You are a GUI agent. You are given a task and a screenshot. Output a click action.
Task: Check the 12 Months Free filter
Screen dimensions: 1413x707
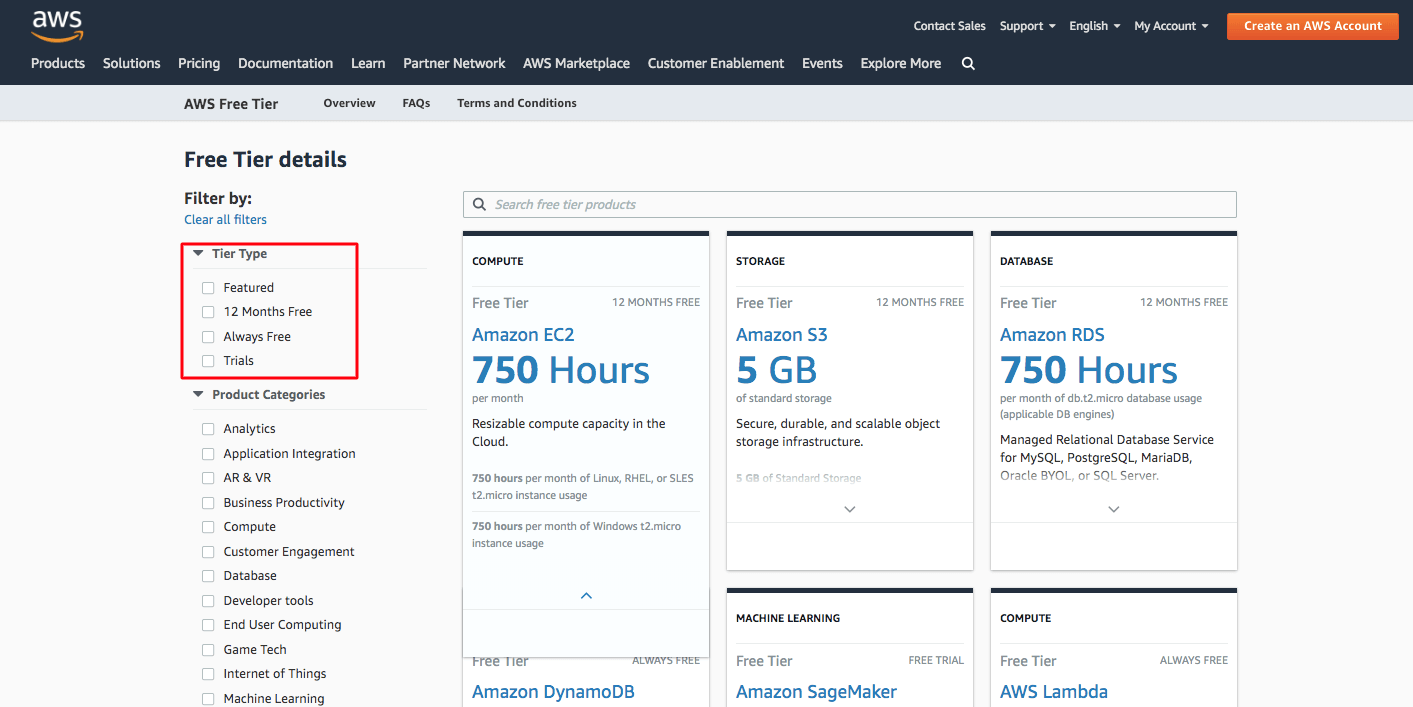click(x=208, y=312)
